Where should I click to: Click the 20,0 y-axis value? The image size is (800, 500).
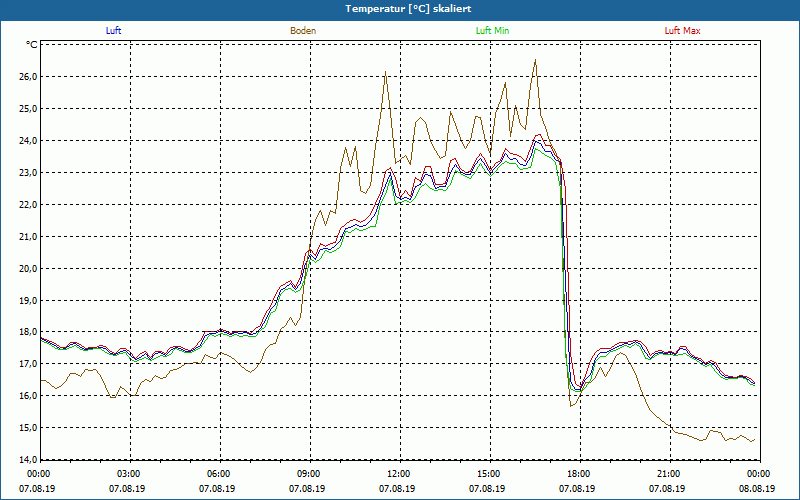[x=29, y=268]
